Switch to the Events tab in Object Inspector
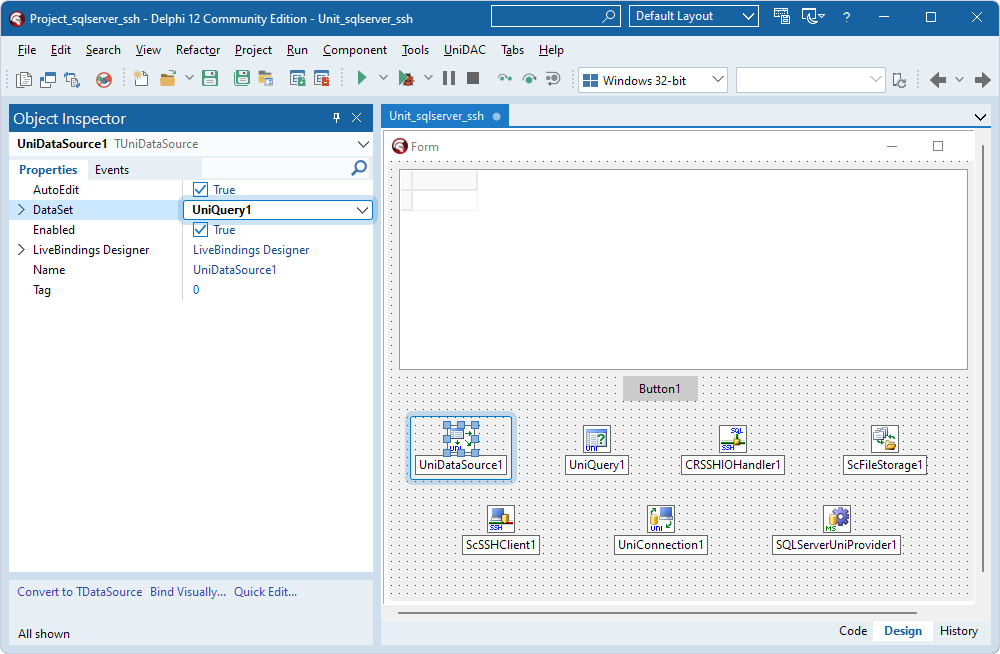This screenshot has height=654, width=1000. tap(111, 169)
